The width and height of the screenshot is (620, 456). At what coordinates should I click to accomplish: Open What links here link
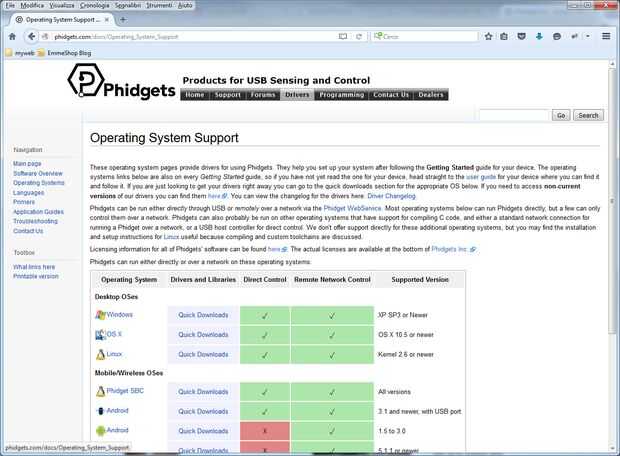tap(34, 267)
